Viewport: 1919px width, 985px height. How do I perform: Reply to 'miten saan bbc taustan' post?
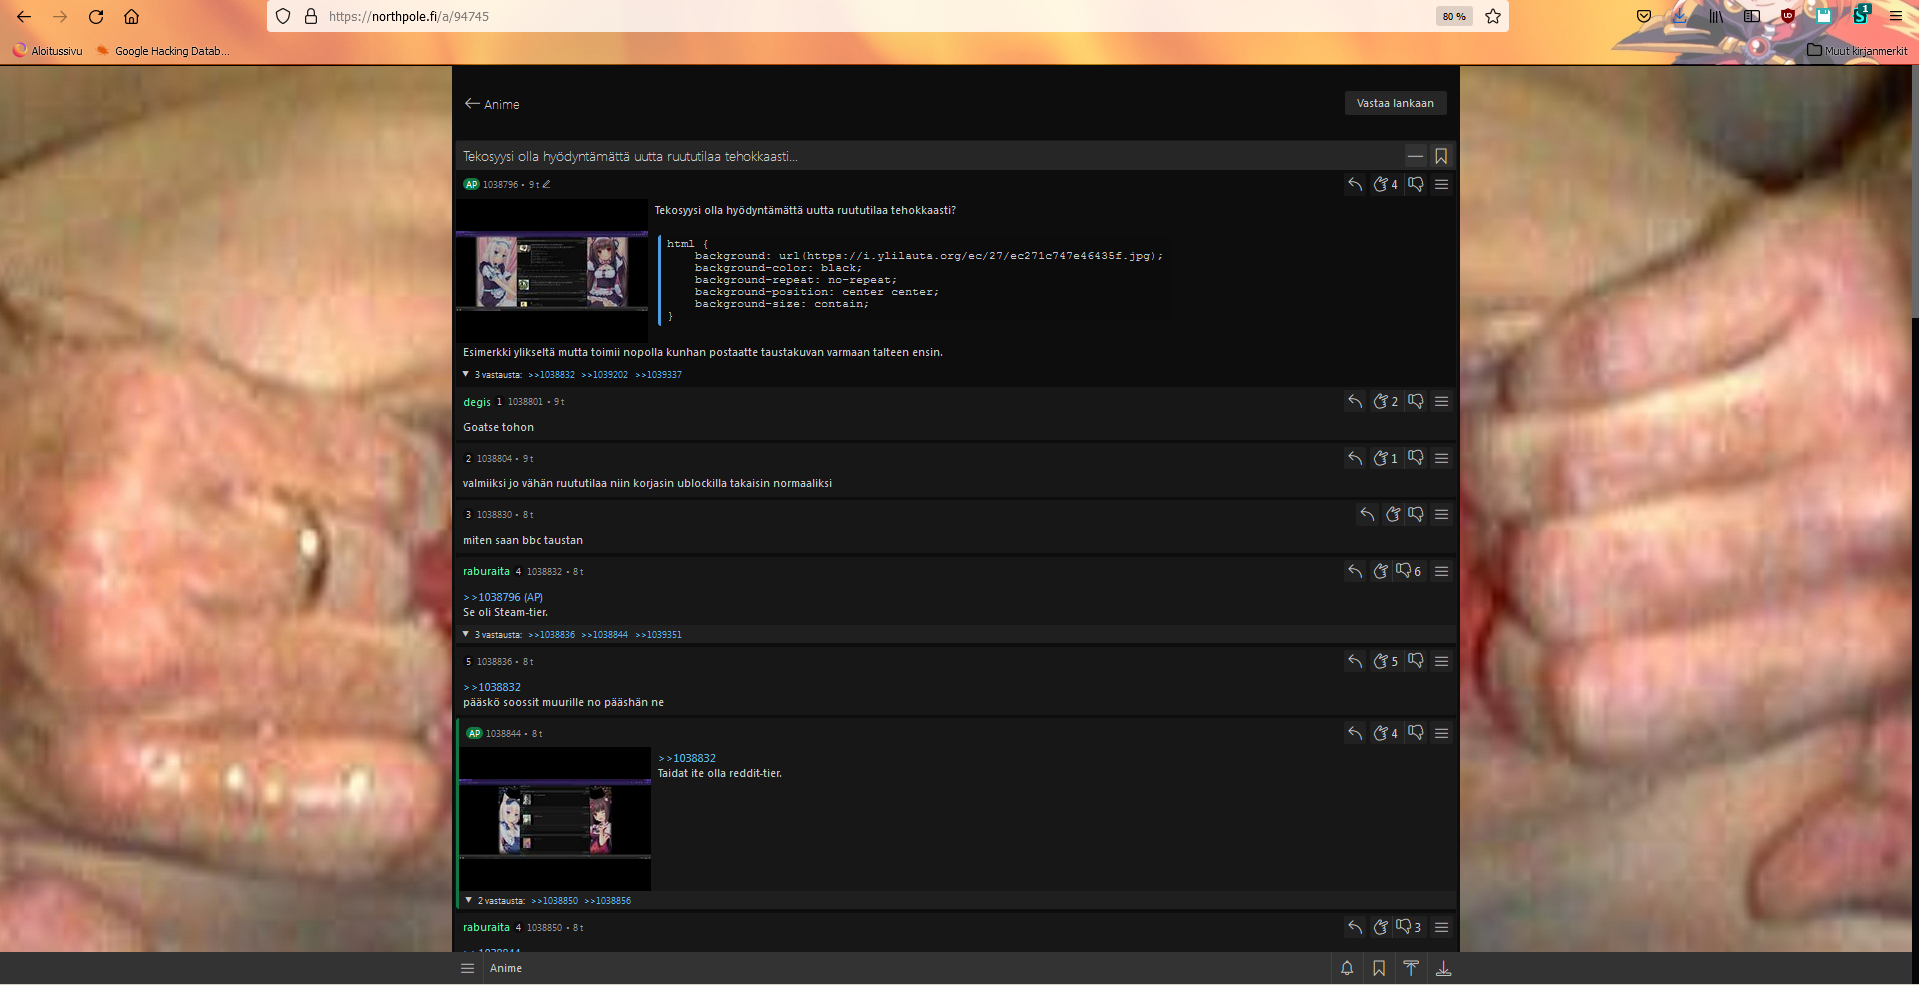[x=1367, y=514]
